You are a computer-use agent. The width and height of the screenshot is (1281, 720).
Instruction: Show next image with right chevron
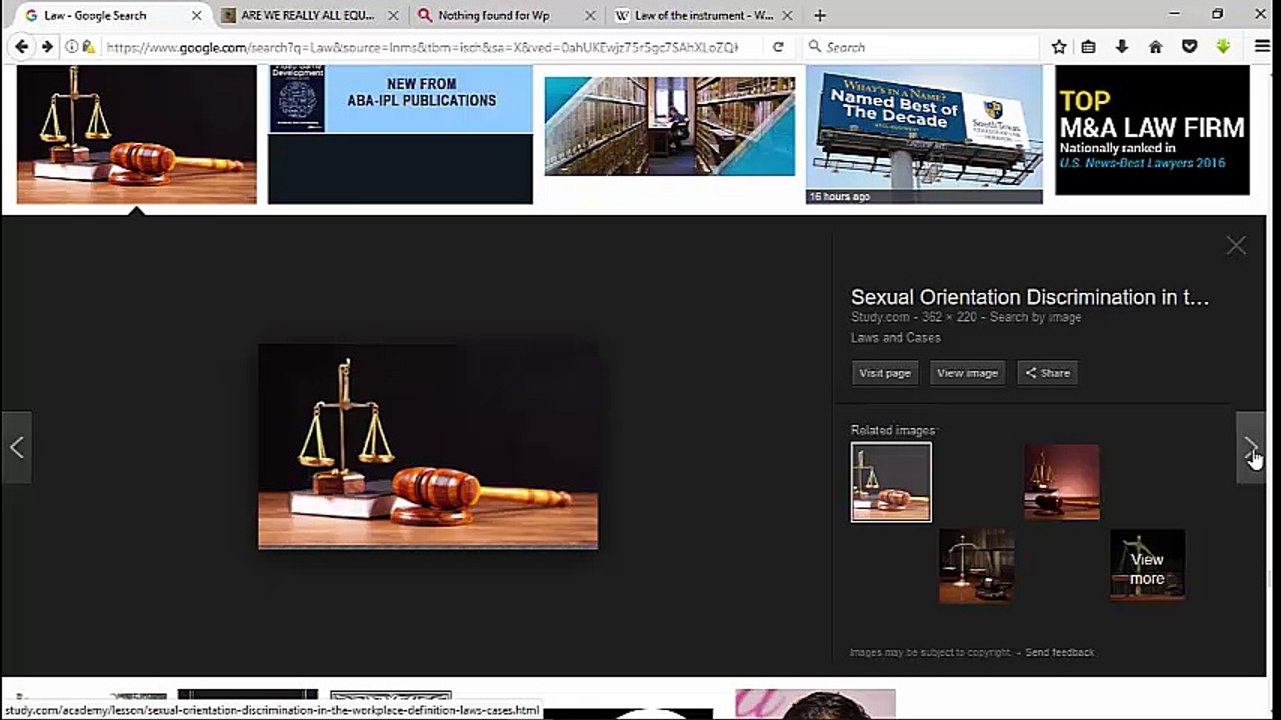tap(1250, 447)
